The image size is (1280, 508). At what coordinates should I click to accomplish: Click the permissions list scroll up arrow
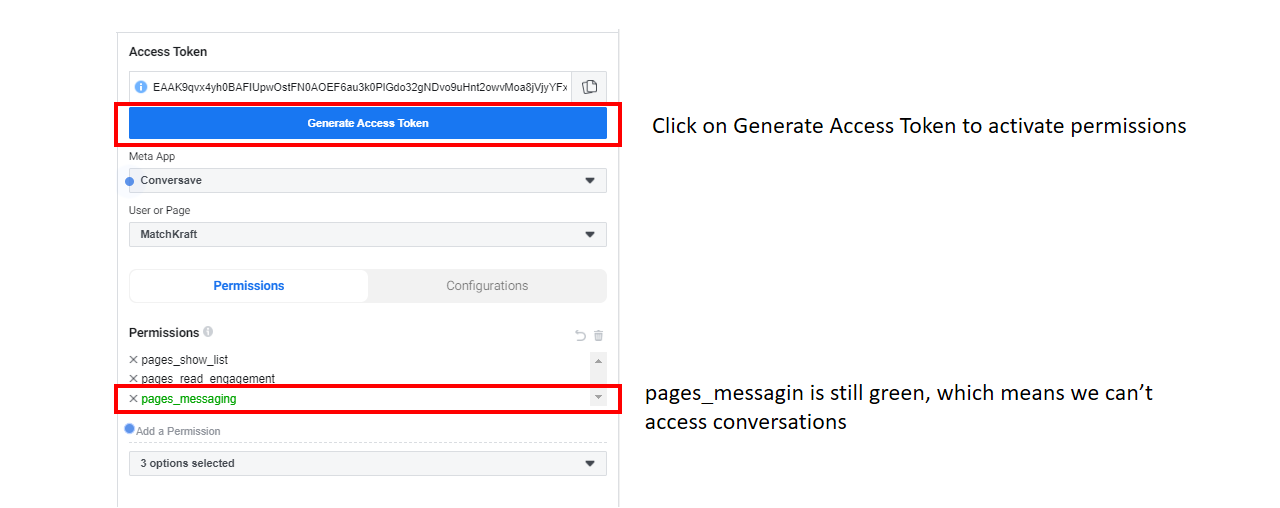[x=598, y=360]
